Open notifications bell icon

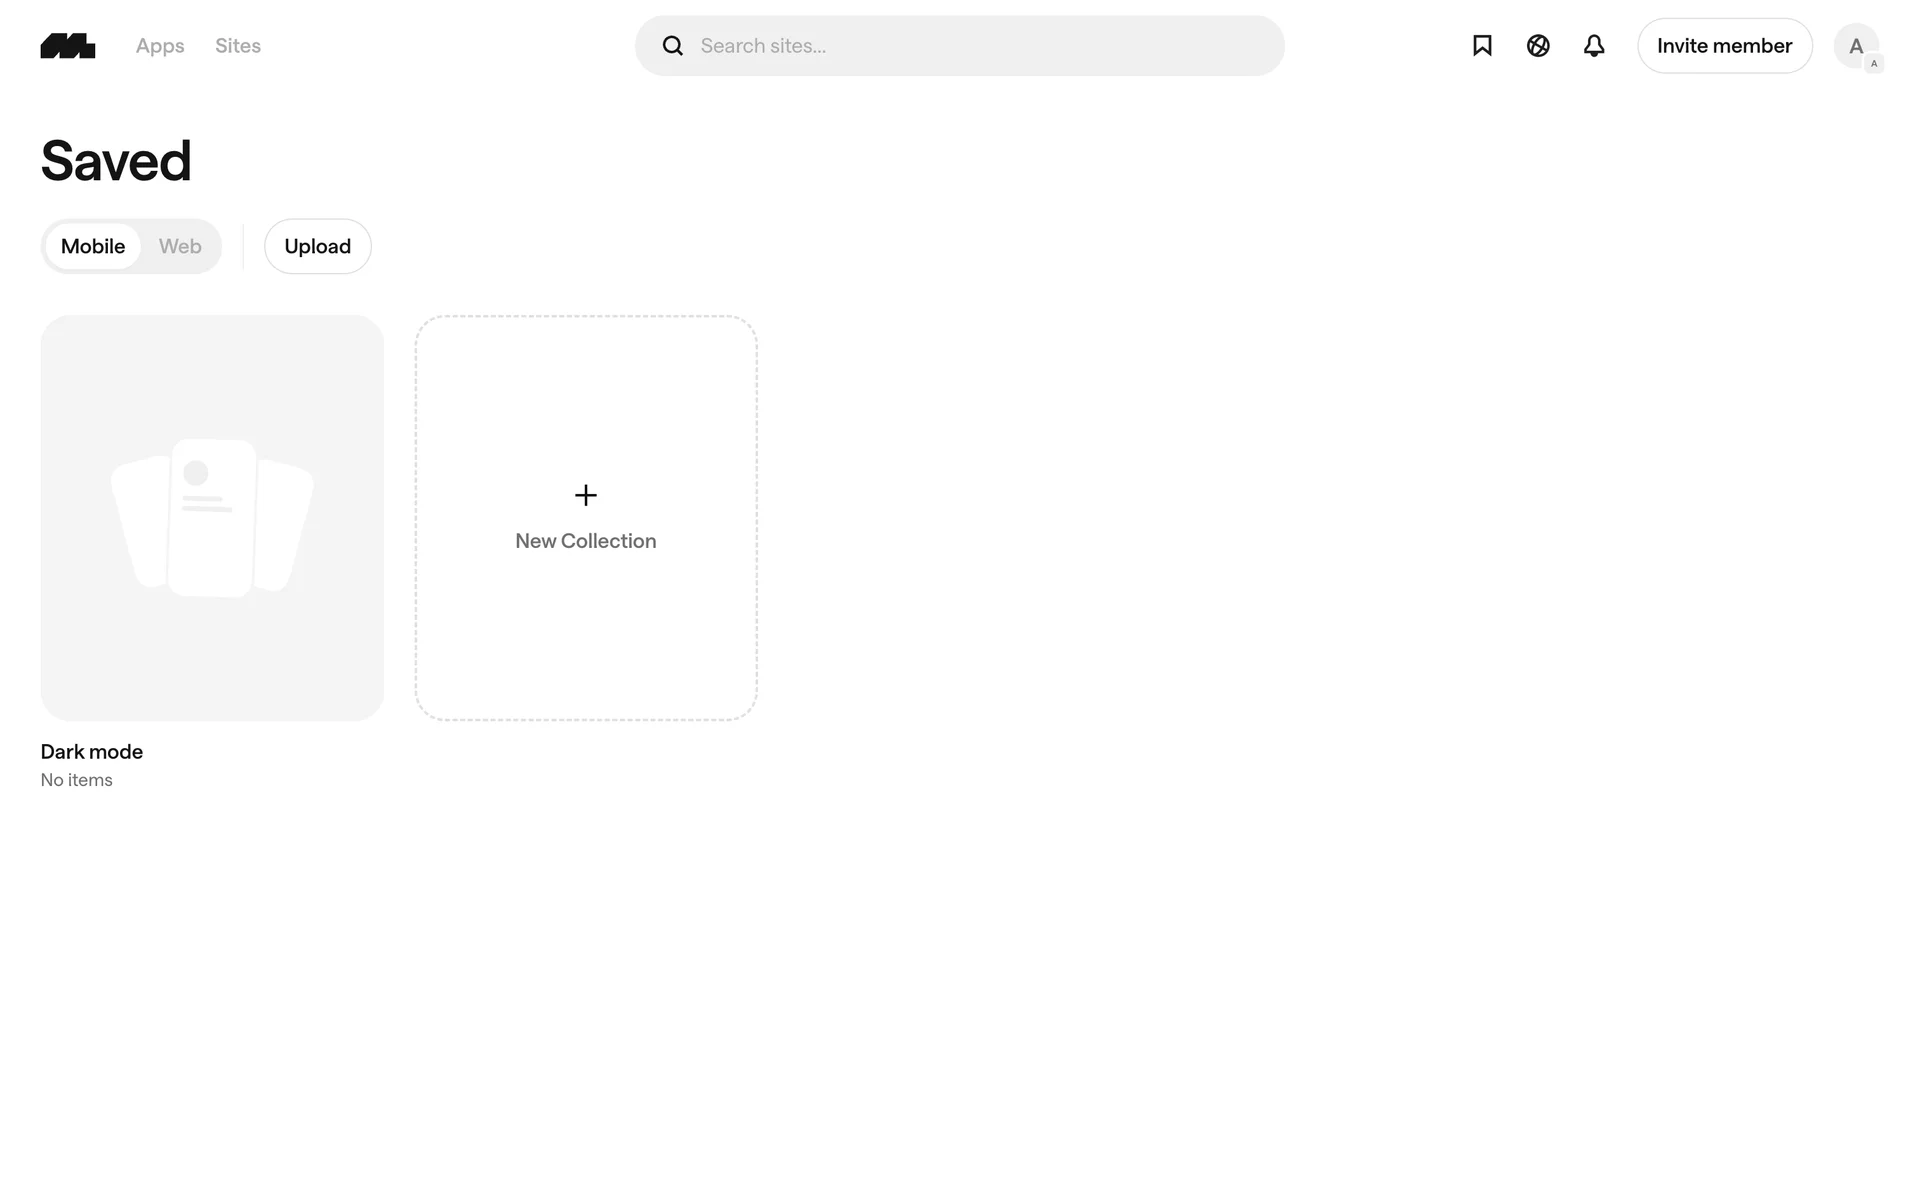pos(1594,46)
